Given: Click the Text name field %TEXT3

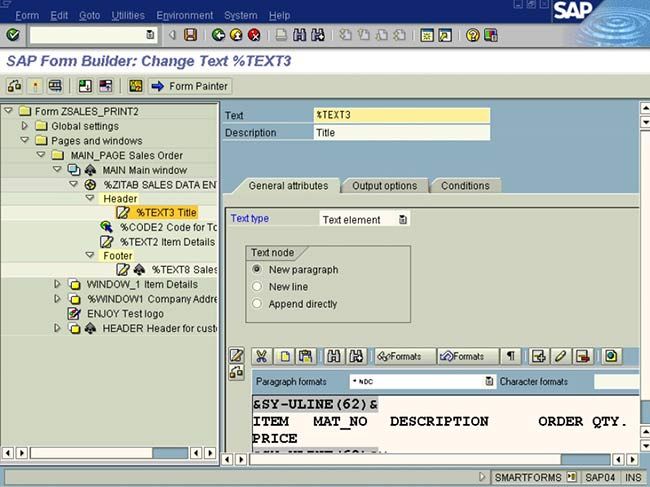Looking at the screenshot, I should [x=402, y=115].
